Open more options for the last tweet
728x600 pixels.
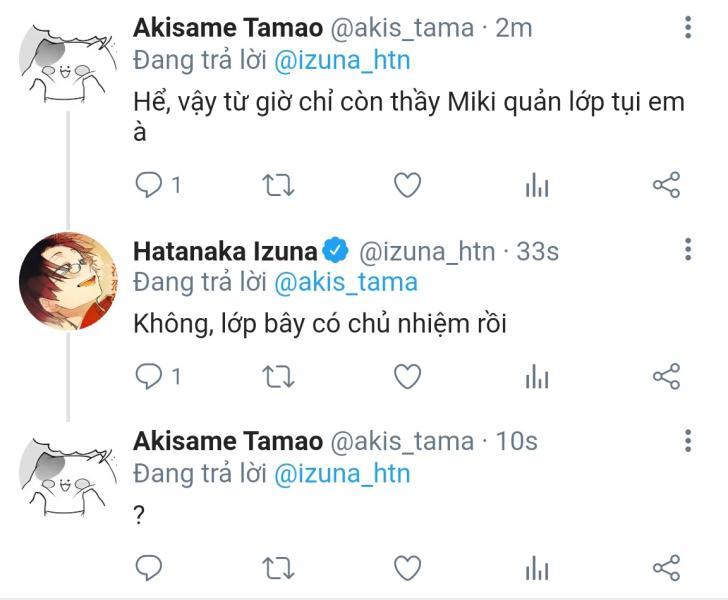[688, 441]
